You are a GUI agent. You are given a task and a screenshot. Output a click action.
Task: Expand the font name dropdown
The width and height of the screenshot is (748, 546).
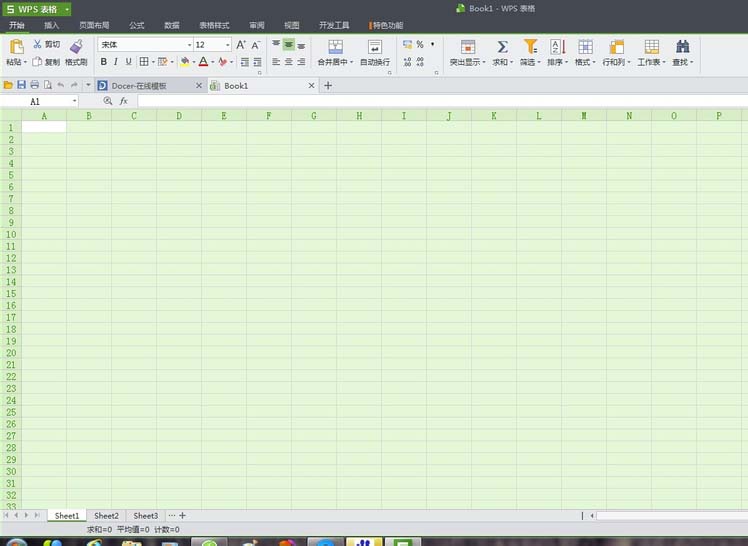tap(189, 45)
